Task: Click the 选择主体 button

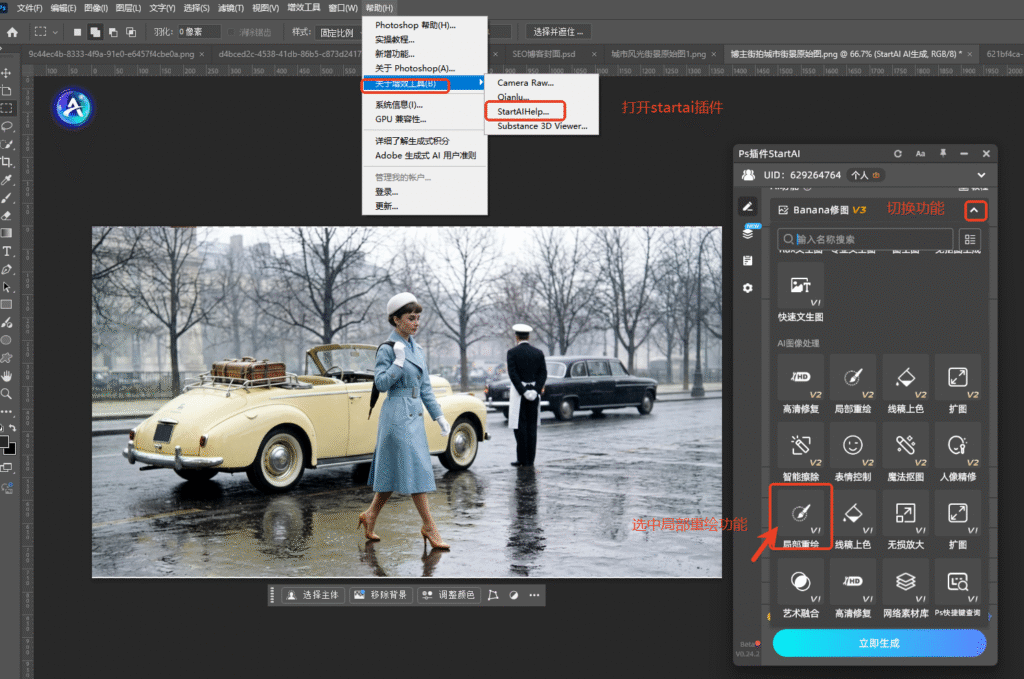Action: coord(313,595)
